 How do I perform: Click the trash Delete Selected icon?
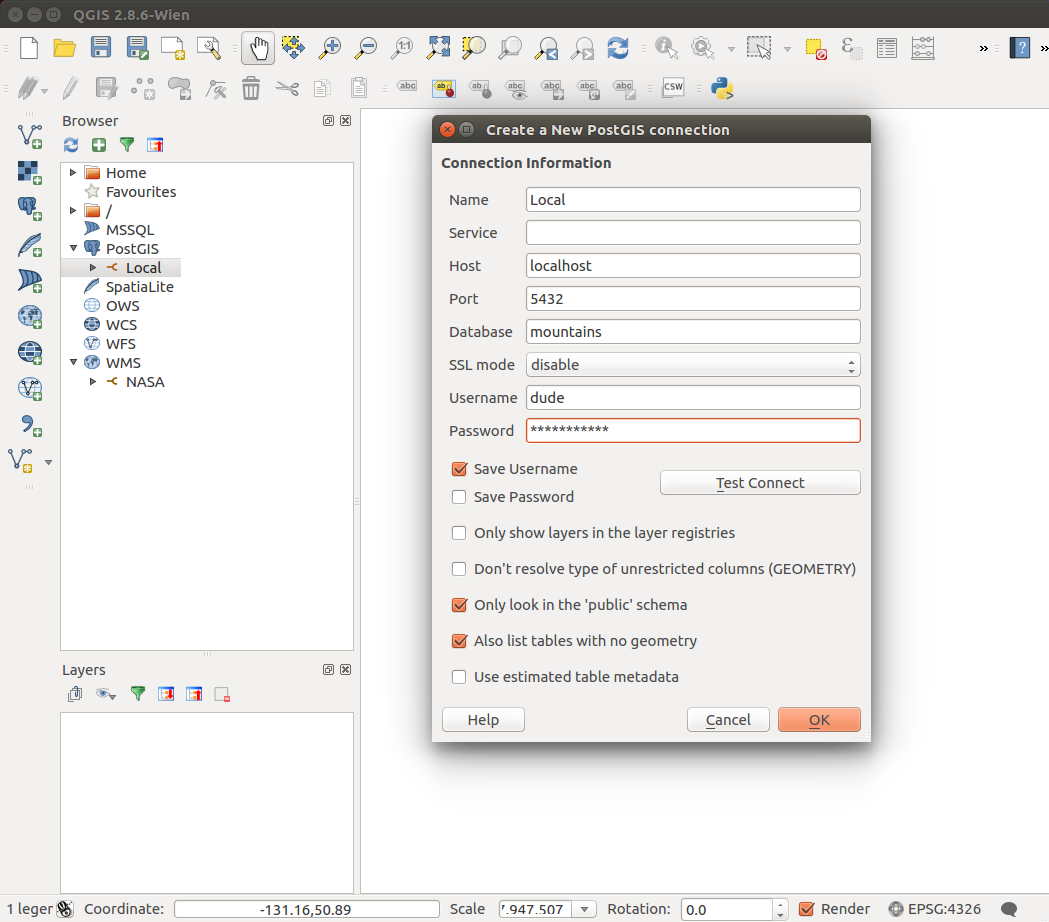coord(251,88)
